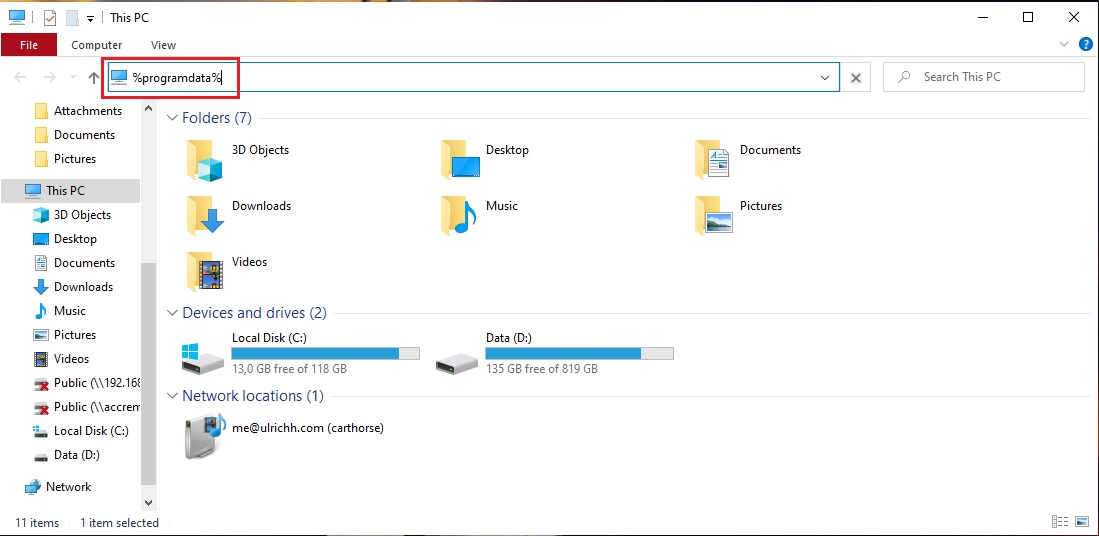Collapse the Folders (7) group
Screen dimensions: 1099x536
[172, 118]
